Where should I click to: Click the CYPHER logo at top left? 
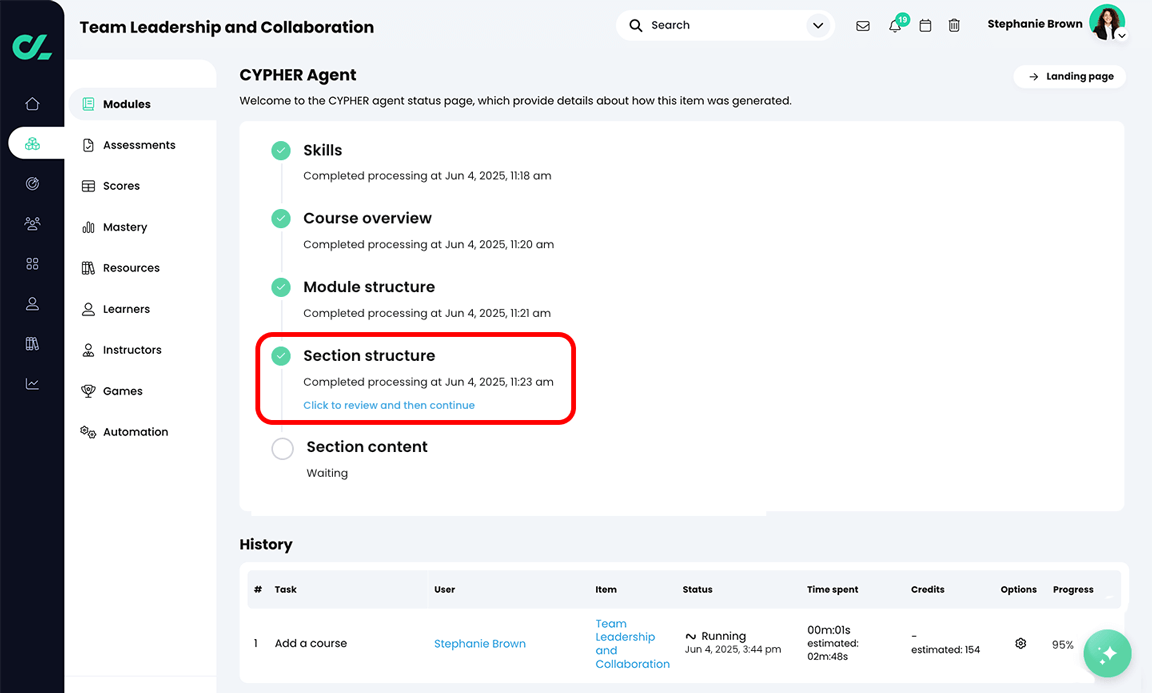(32, 46)
